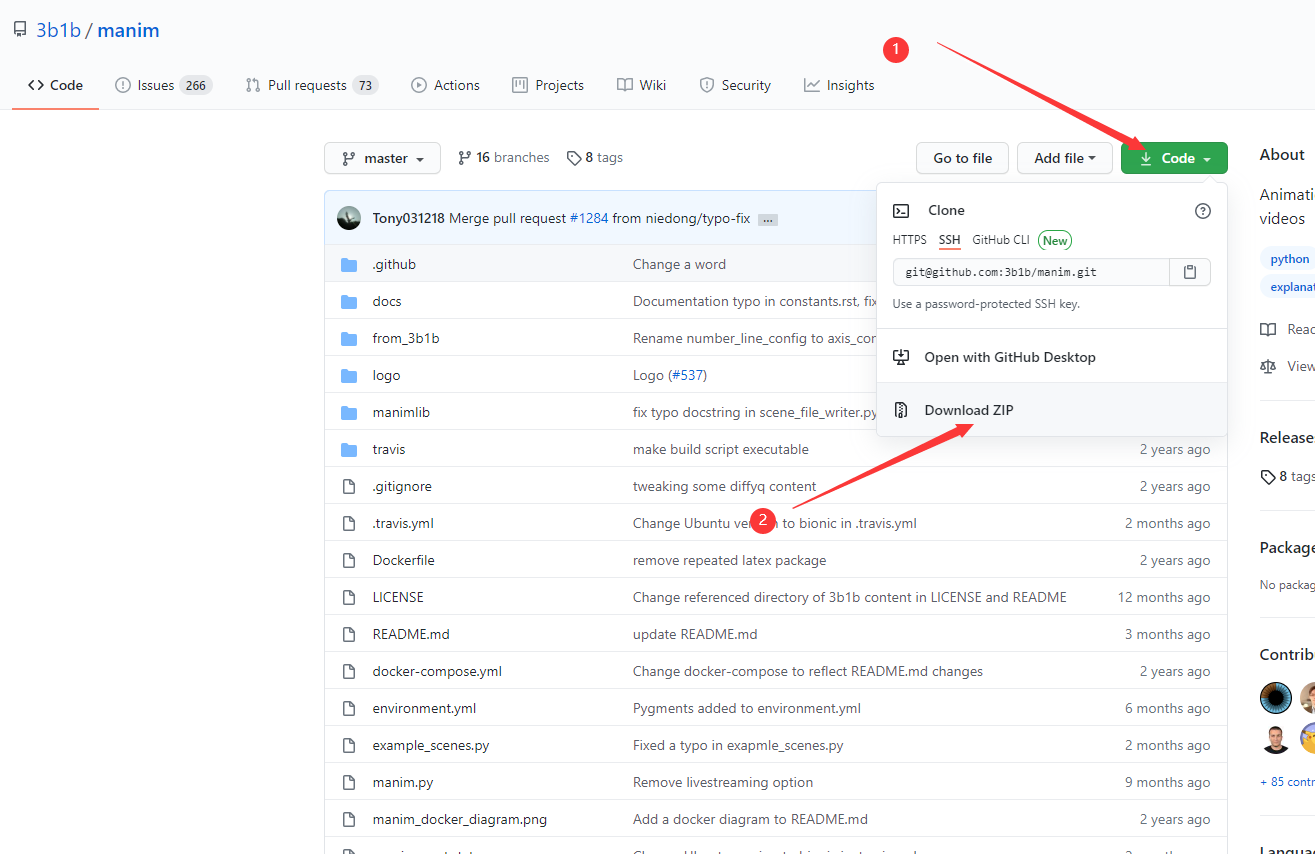
Task: Open the Actions tab
Action: click(x=445, y=85)
